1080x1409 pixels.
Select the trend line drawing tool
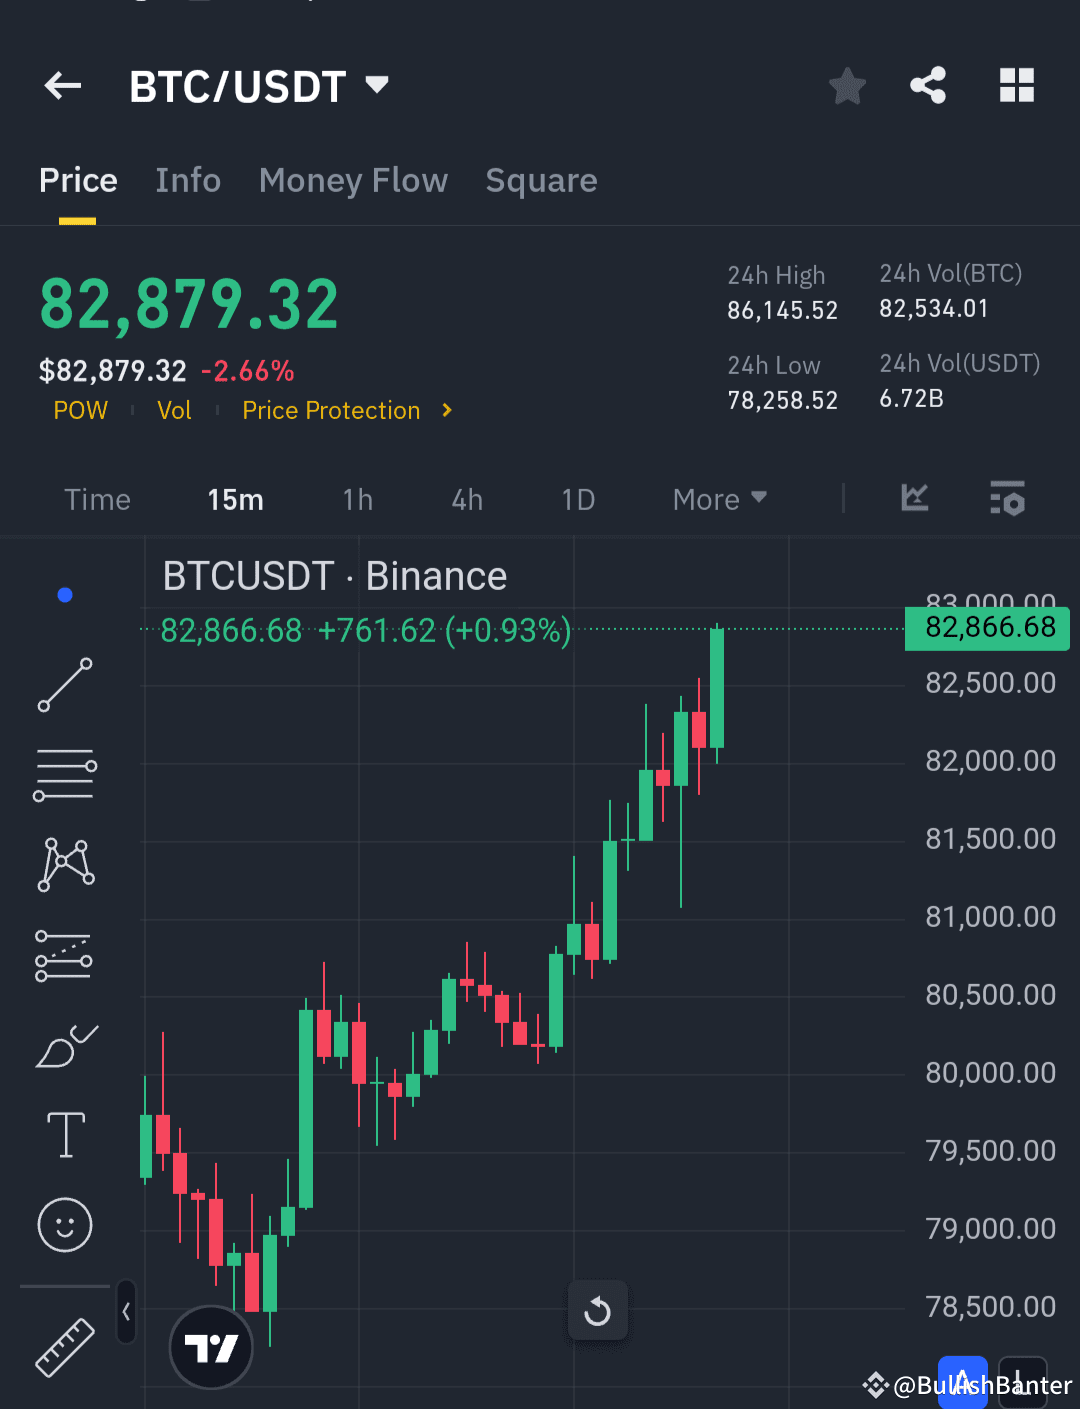[x=64, y=685]
